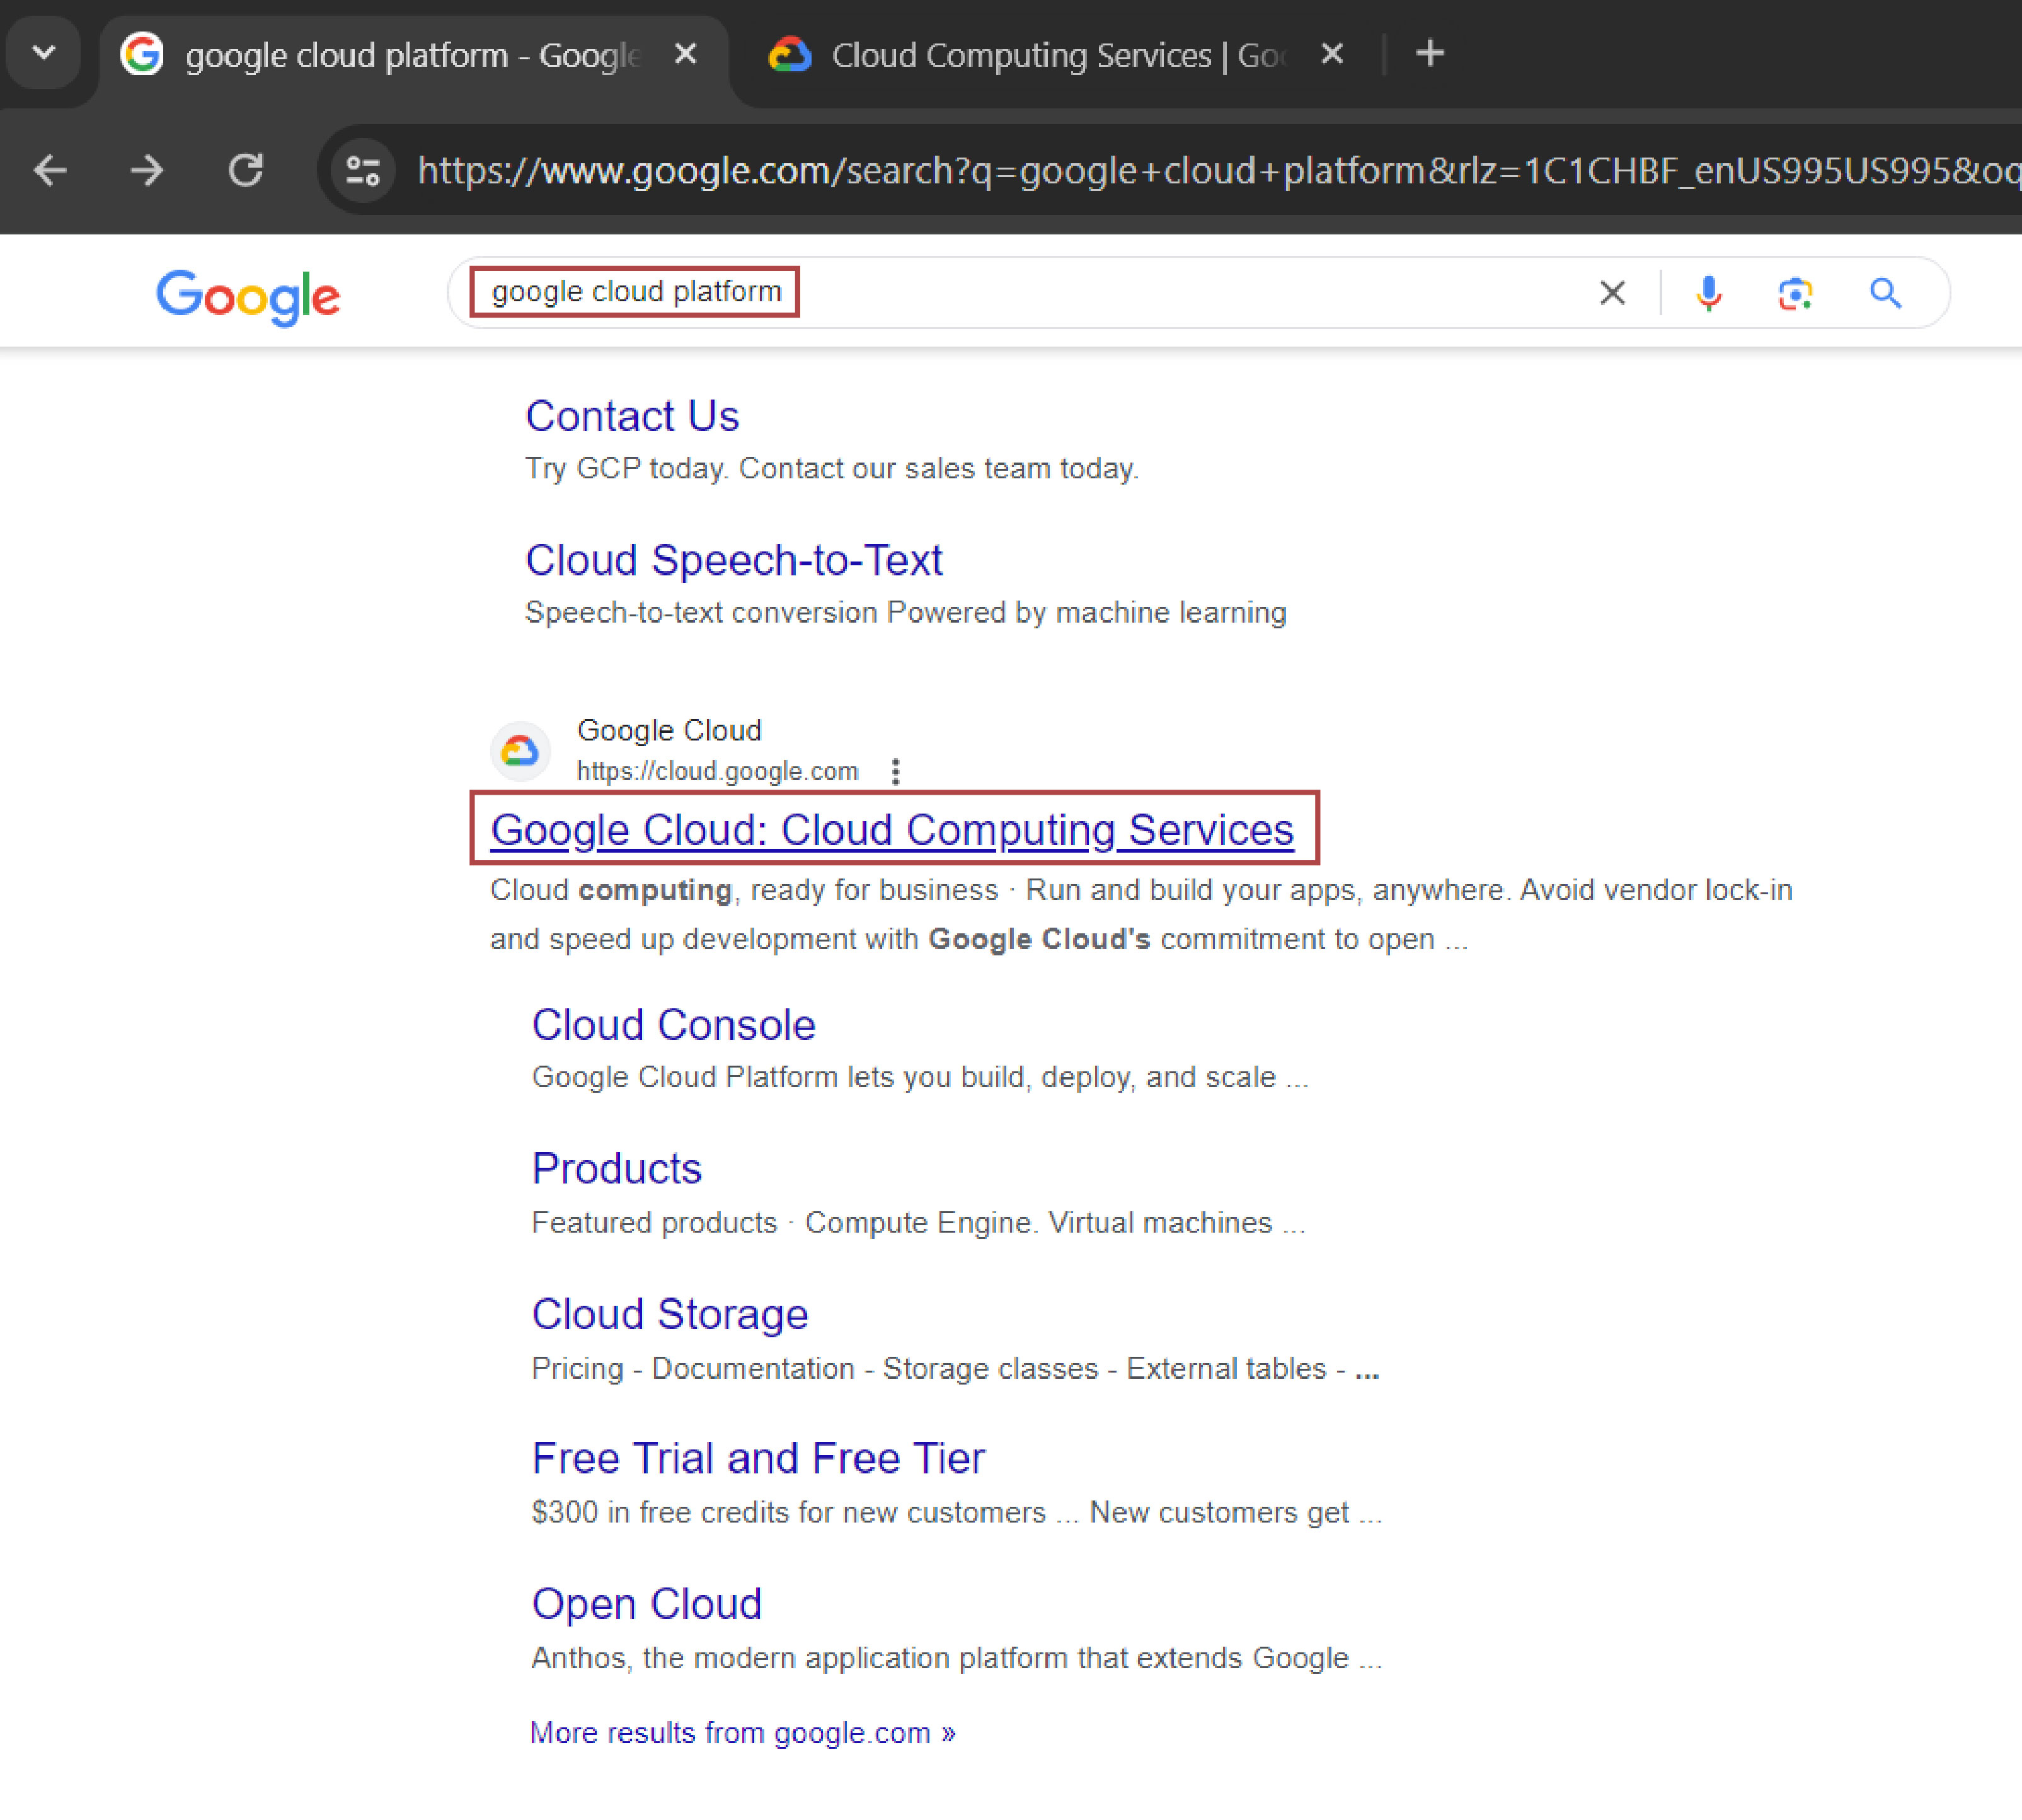Viewport: 2022px width, 1820px height.
Task: Click Free Trial and Free Tier link
Action: [x=758, y=1458]
